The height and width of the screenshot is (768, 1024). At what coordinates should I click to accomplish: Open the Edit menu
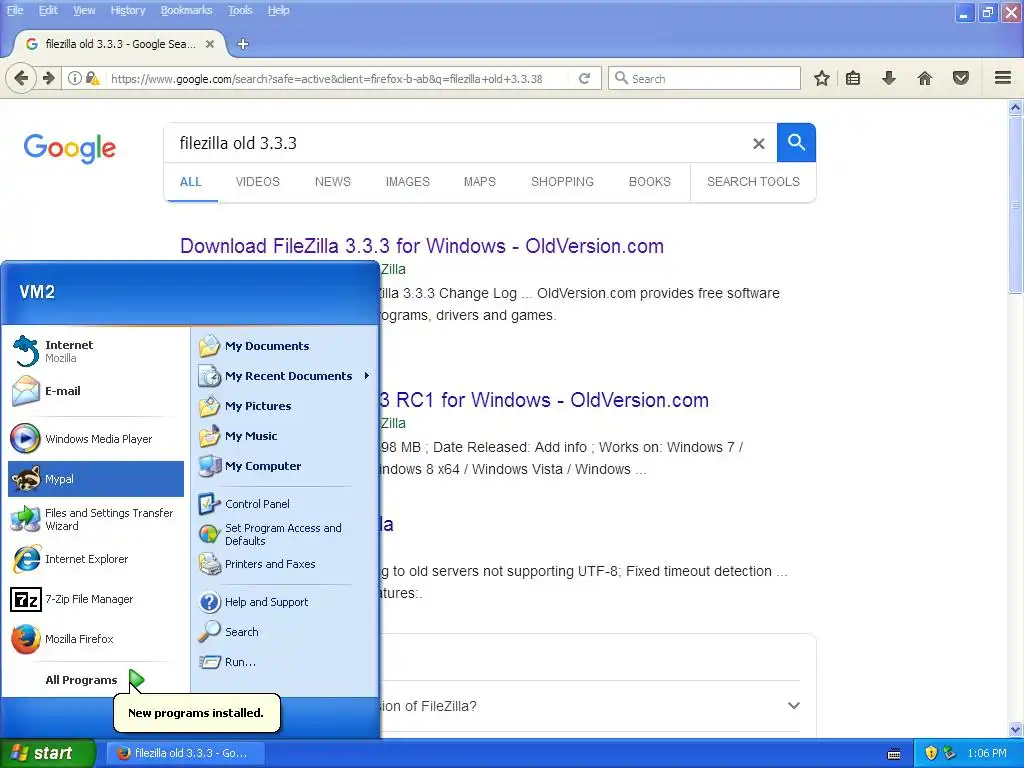pos(48,10)
